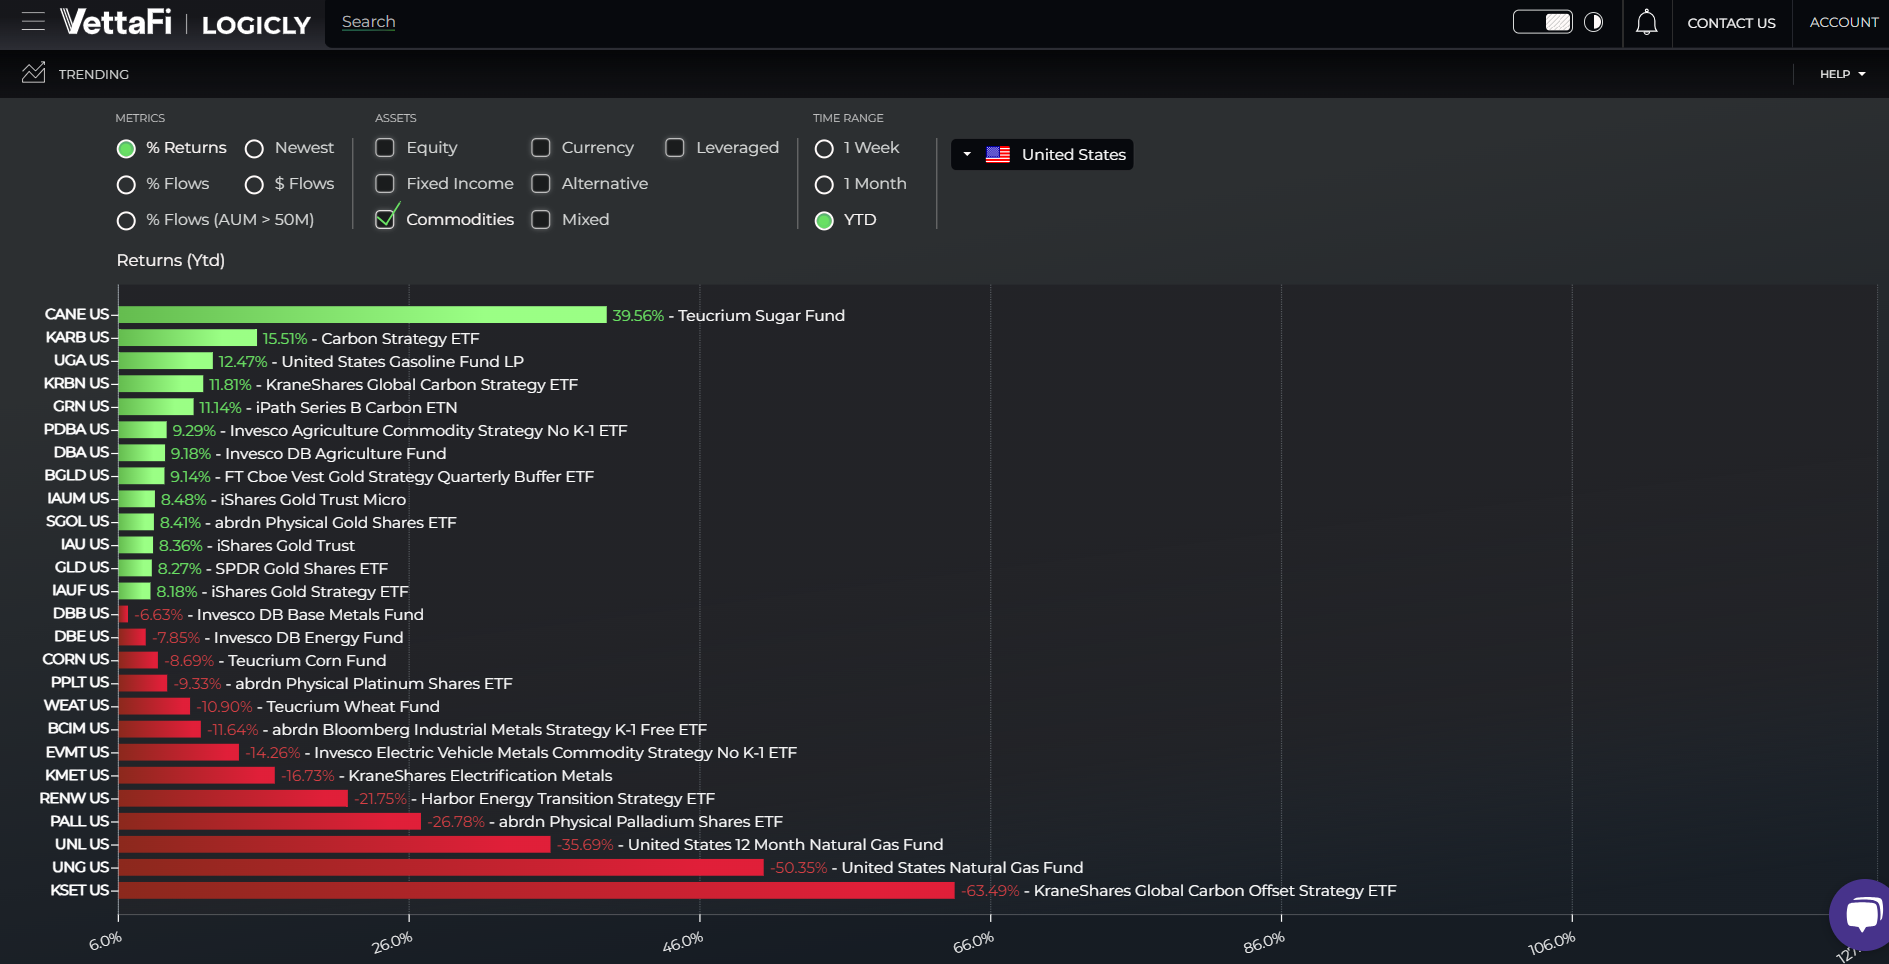Screen dimensions: 1889x964
Task: Click the -26.78% abrdn Physical Palladium label
Action: tap(606, 822)
